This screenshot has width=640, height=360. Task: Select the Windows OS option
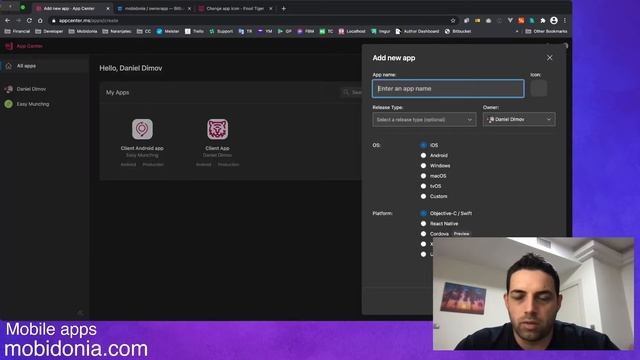pos(423,165)
